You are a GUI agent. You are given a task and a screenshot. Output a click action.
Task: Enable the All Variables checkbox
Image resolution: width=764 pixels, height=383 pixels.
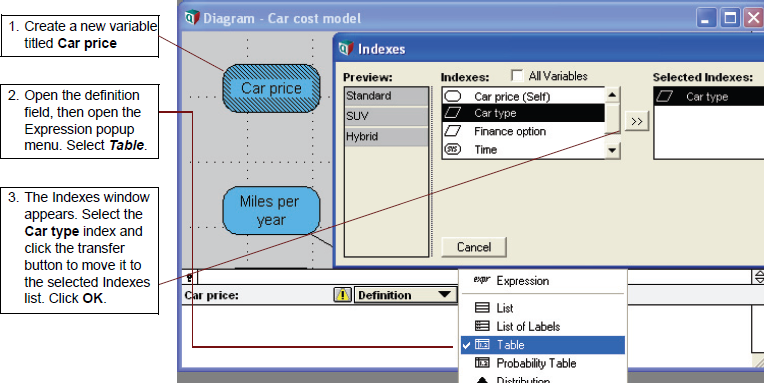click(x=517, y=75)
